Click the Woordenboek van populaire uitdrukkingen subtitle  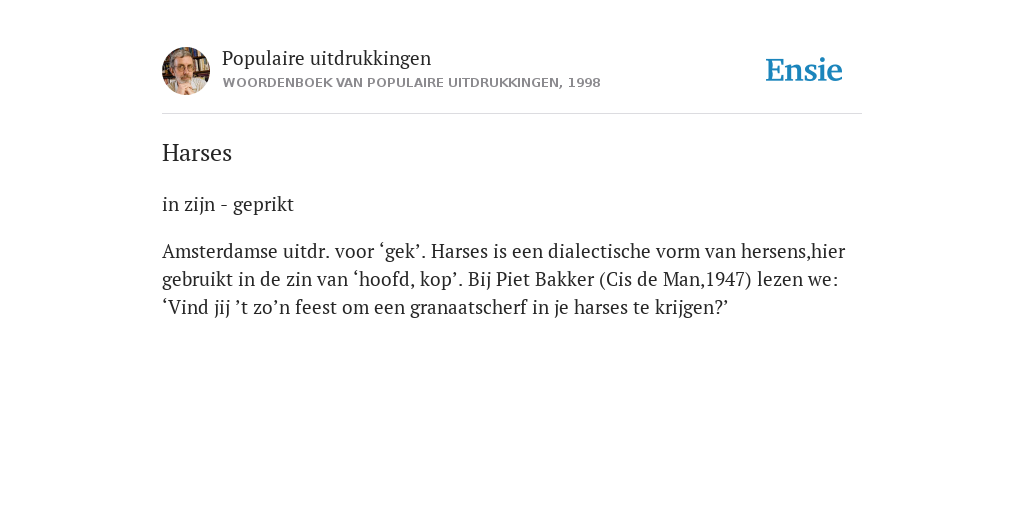click(411, 83)
